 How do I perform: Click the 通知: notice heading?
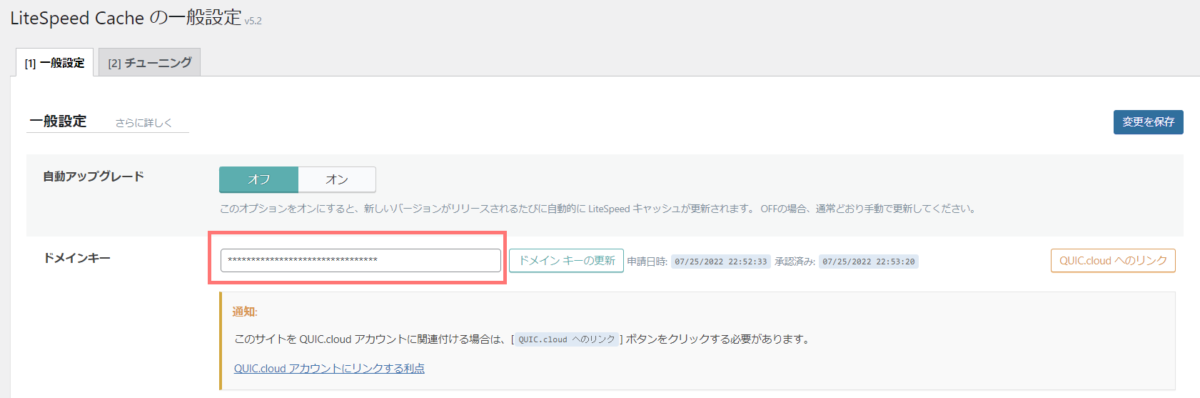(245, 312)
